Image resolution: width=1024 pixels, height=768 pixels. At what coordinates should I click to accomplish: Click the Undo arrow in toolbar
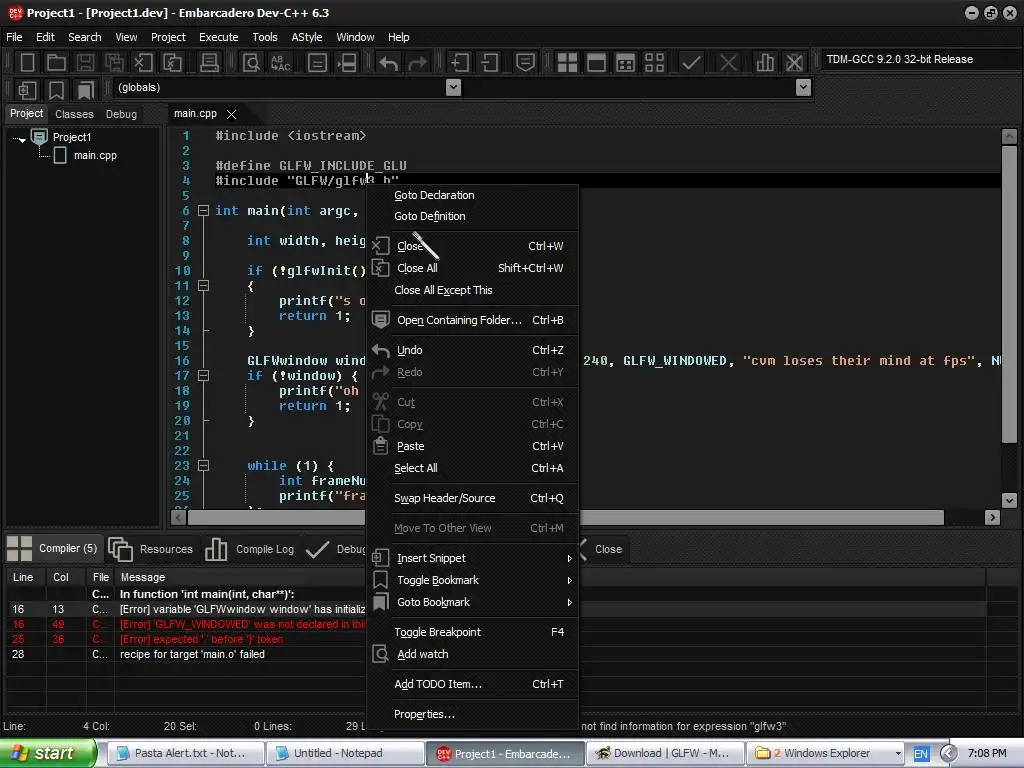[389, 63]
